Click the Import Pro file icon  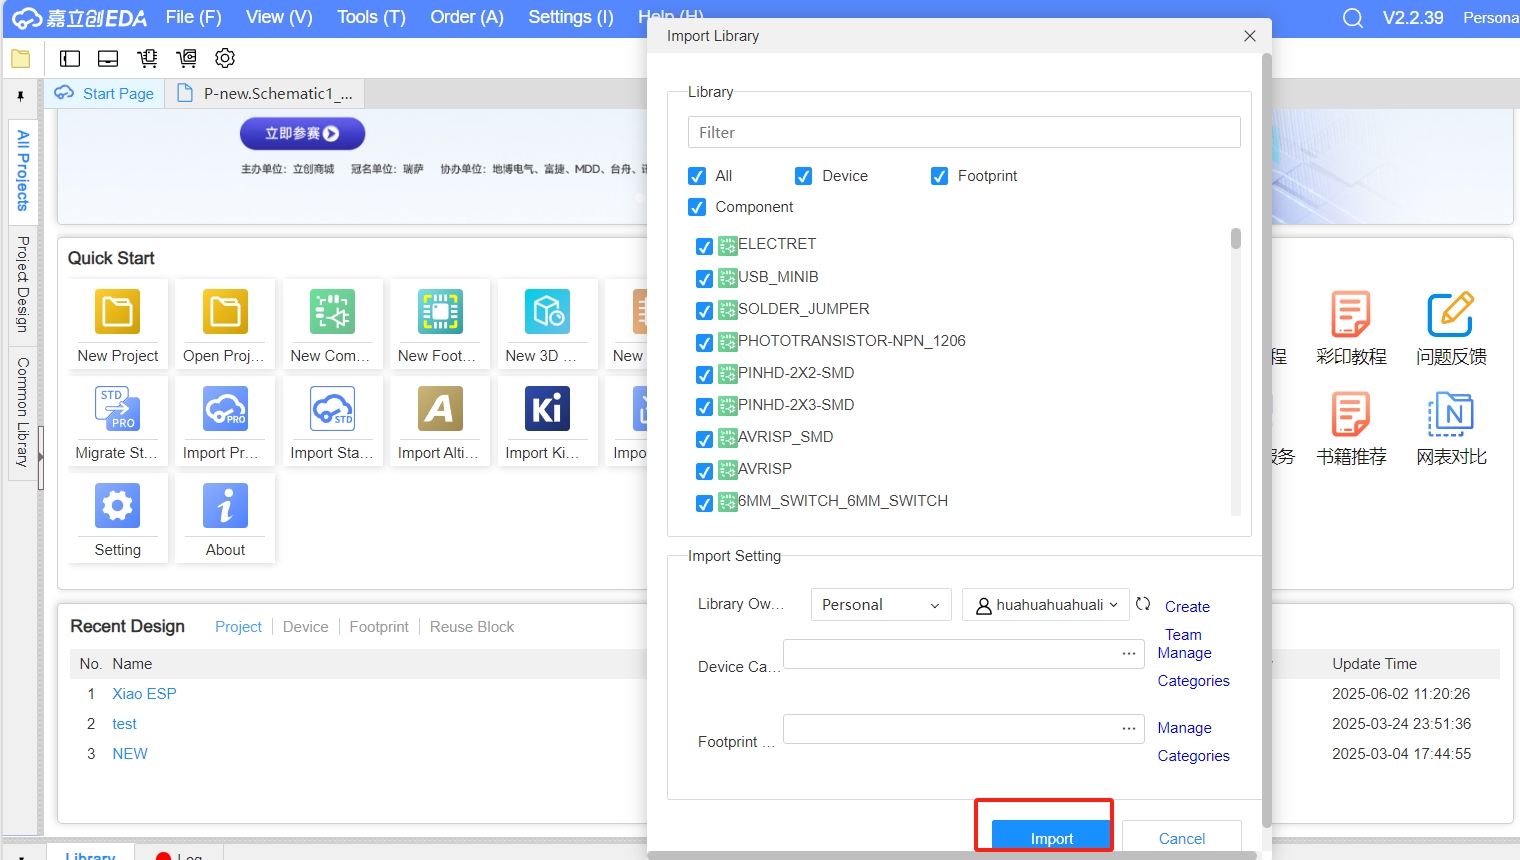pos(225,409)
